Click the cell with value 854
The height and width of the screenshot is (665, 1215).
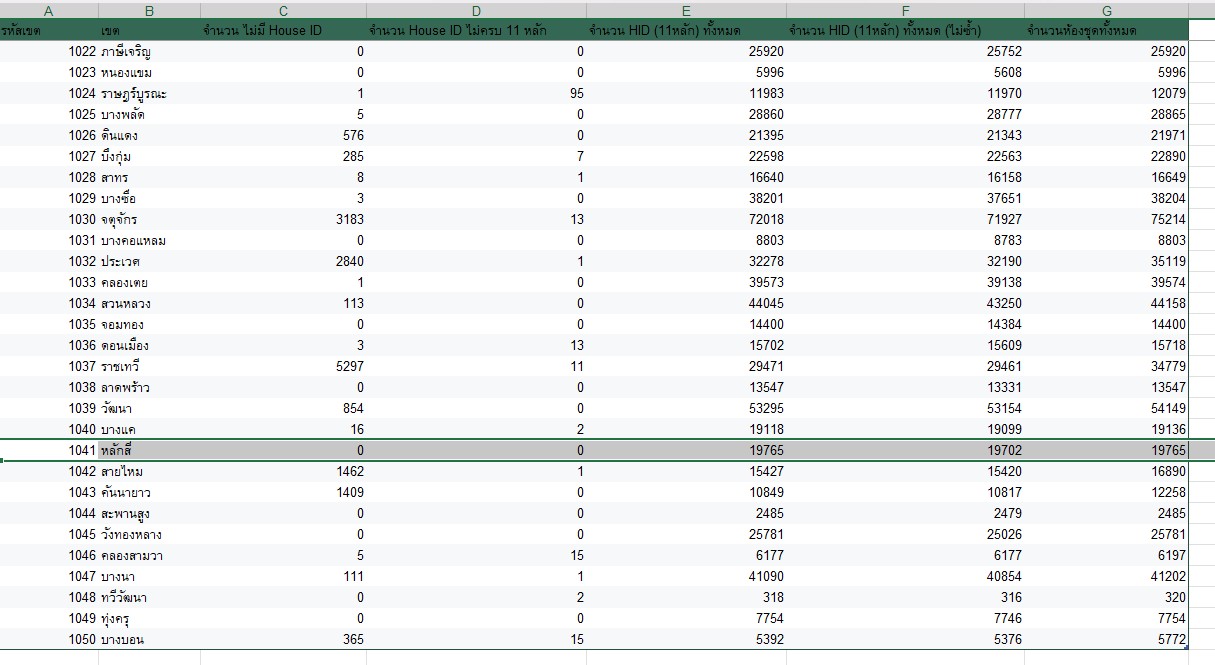click(283, 408)
